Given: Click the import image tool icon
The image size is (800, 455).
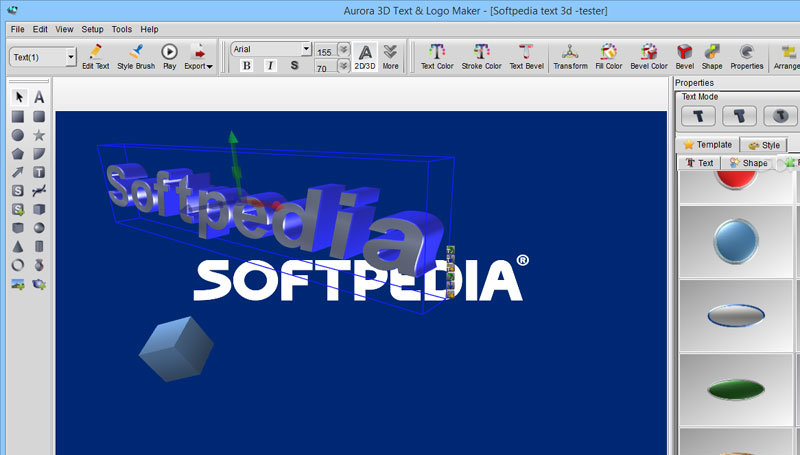Looking at the screenshot, I should 18,284.
